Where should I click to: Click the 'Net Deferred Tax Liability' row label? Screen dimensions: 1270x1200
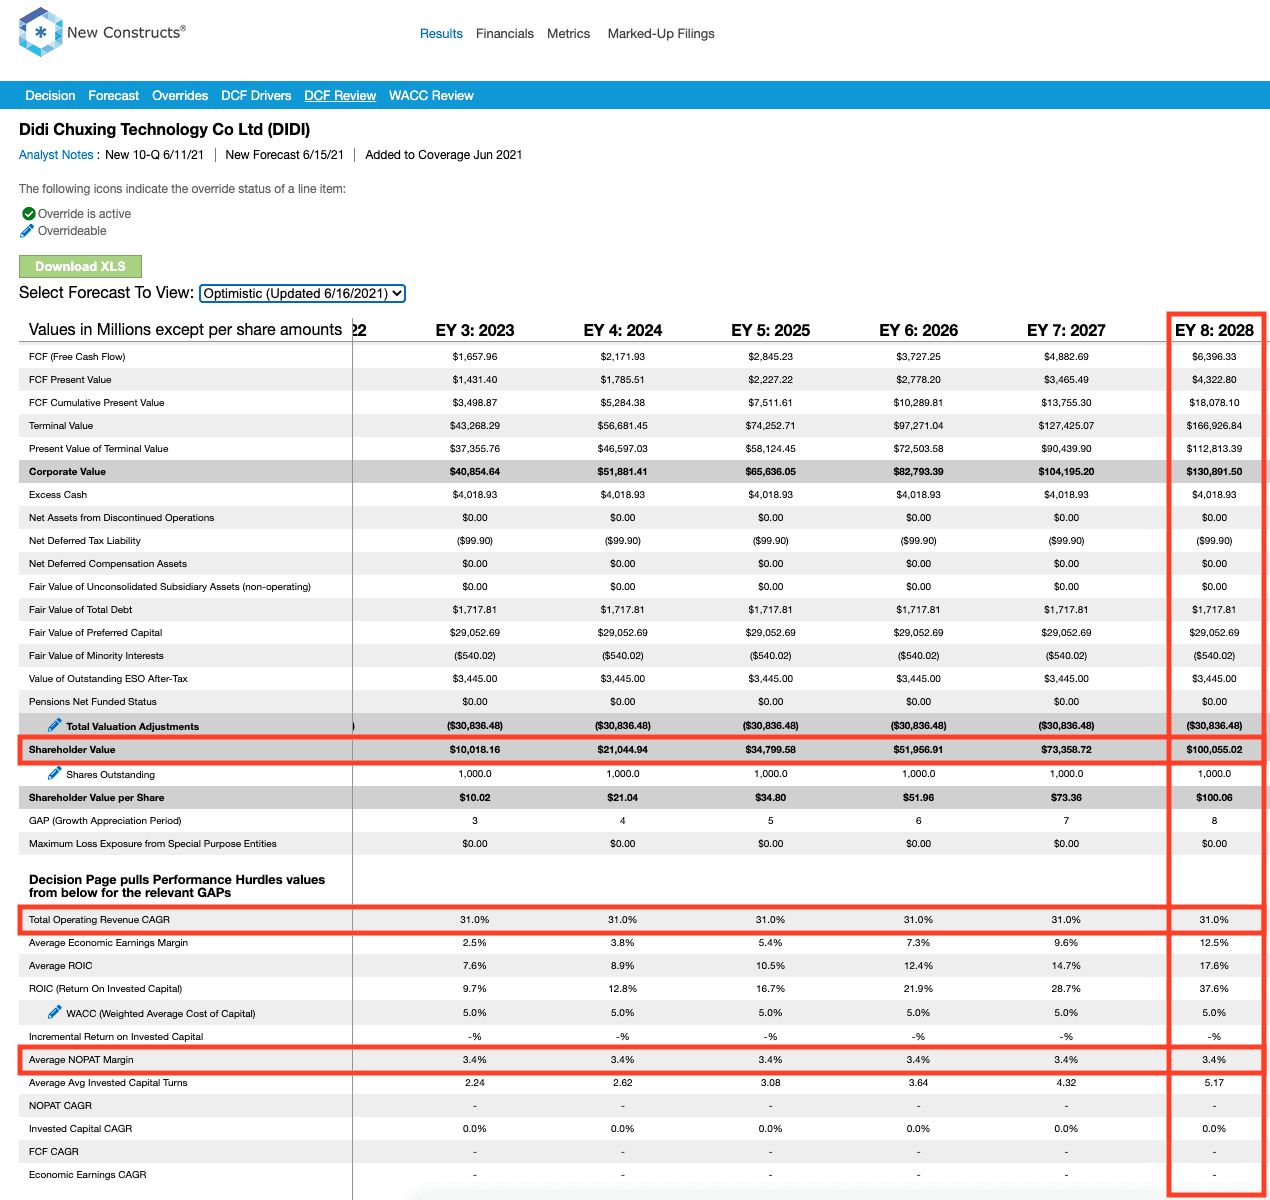pyautogui.click(x=85, y=541)
